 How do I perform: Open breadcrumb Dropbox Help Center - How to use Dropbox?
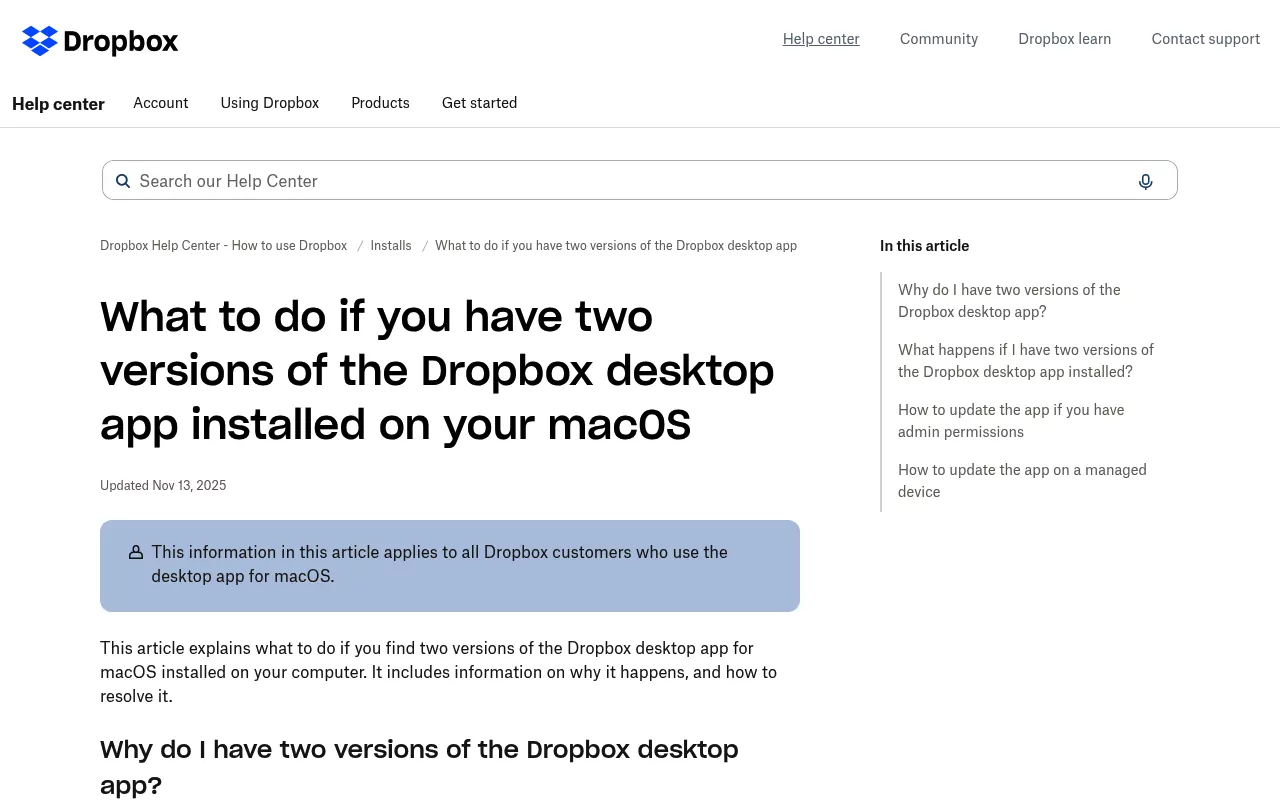tap(224, 245)
